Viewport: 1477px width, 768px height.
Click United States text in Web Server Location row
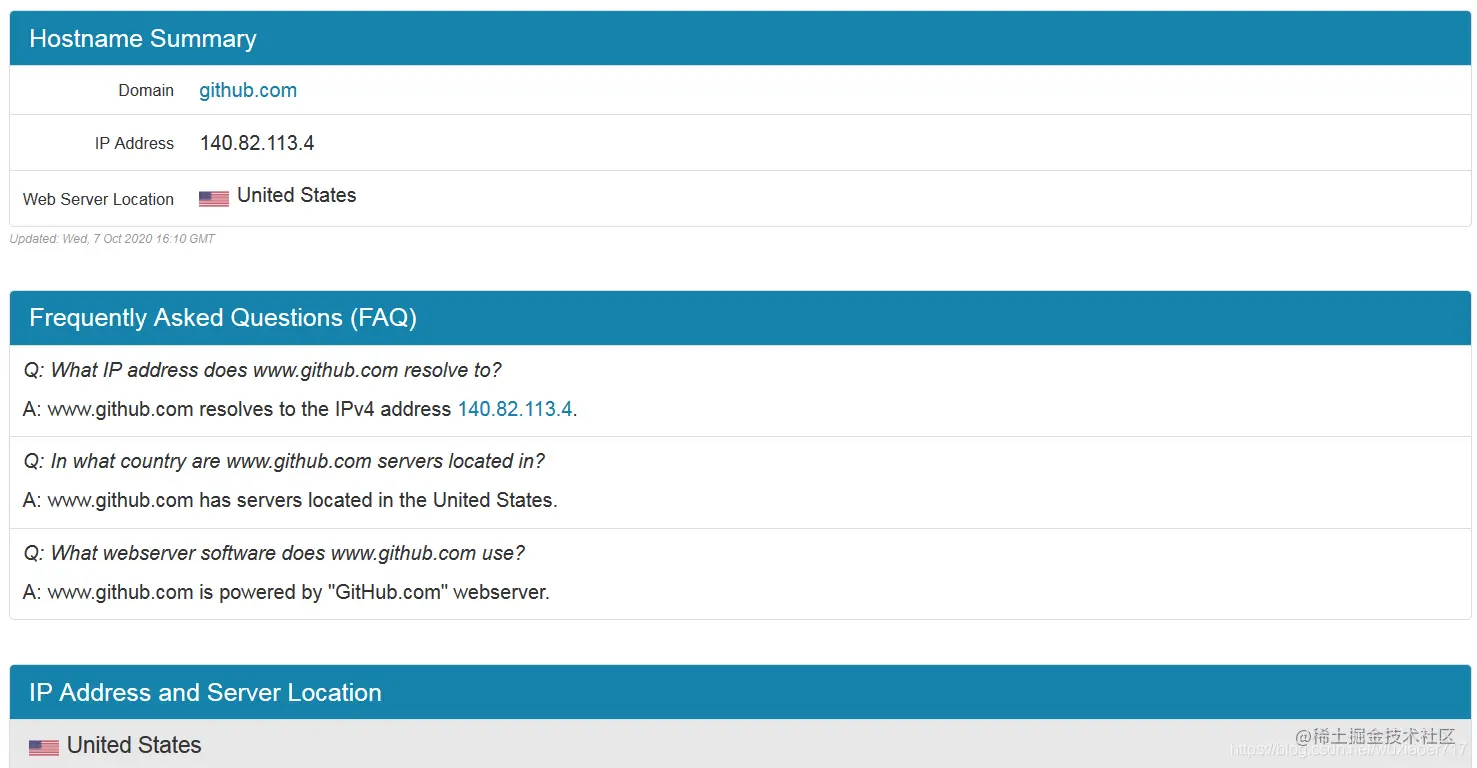click(x=297, y=195)
